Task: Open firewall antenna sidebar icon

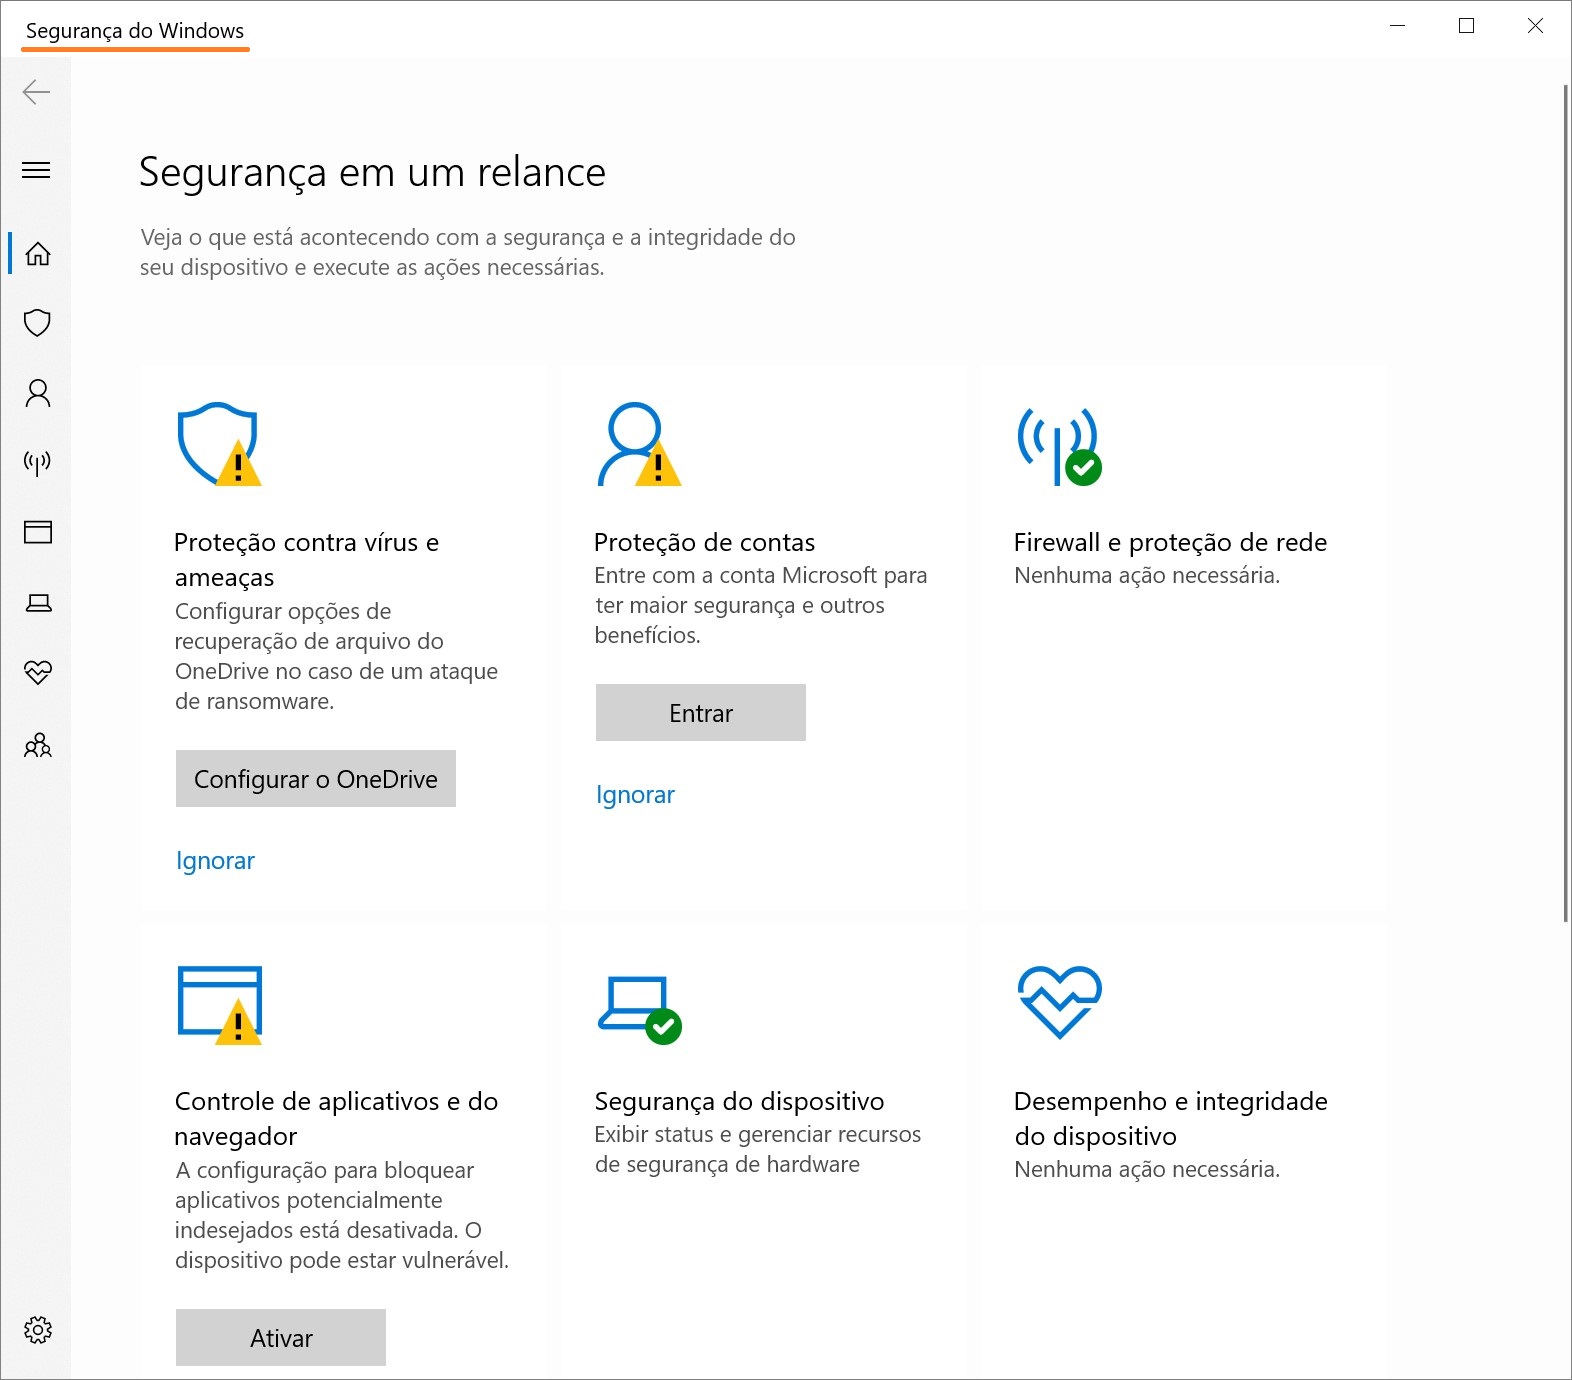Action: point(38,462)
